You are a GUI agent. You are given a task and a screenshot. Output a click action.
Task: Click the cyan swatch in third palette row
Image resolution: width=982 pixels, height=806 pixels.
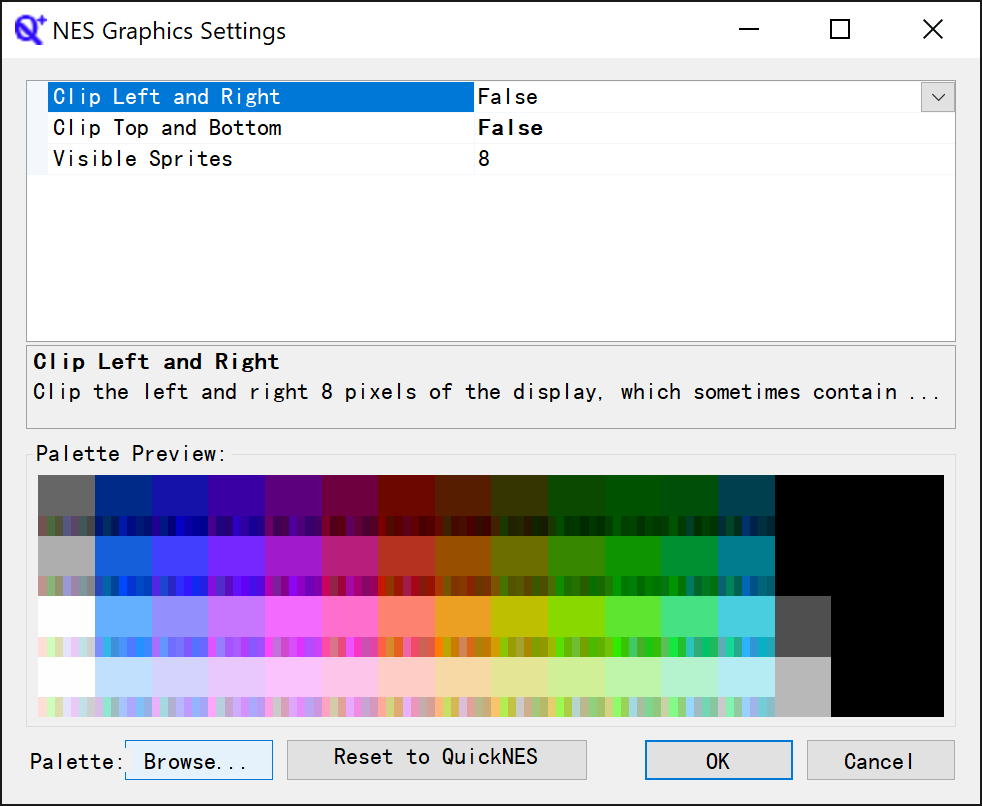pyautogui.click(x=746, y=616)
